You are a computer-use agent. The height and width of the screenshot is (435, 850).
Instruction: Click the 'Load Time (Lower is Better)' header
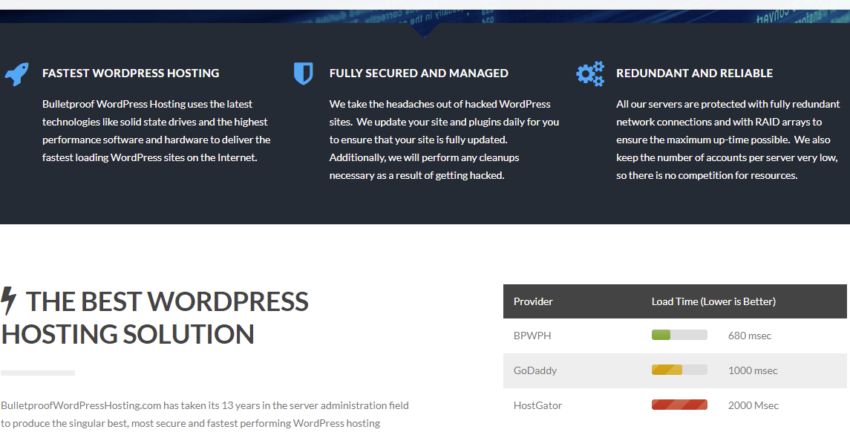point(713,302)
